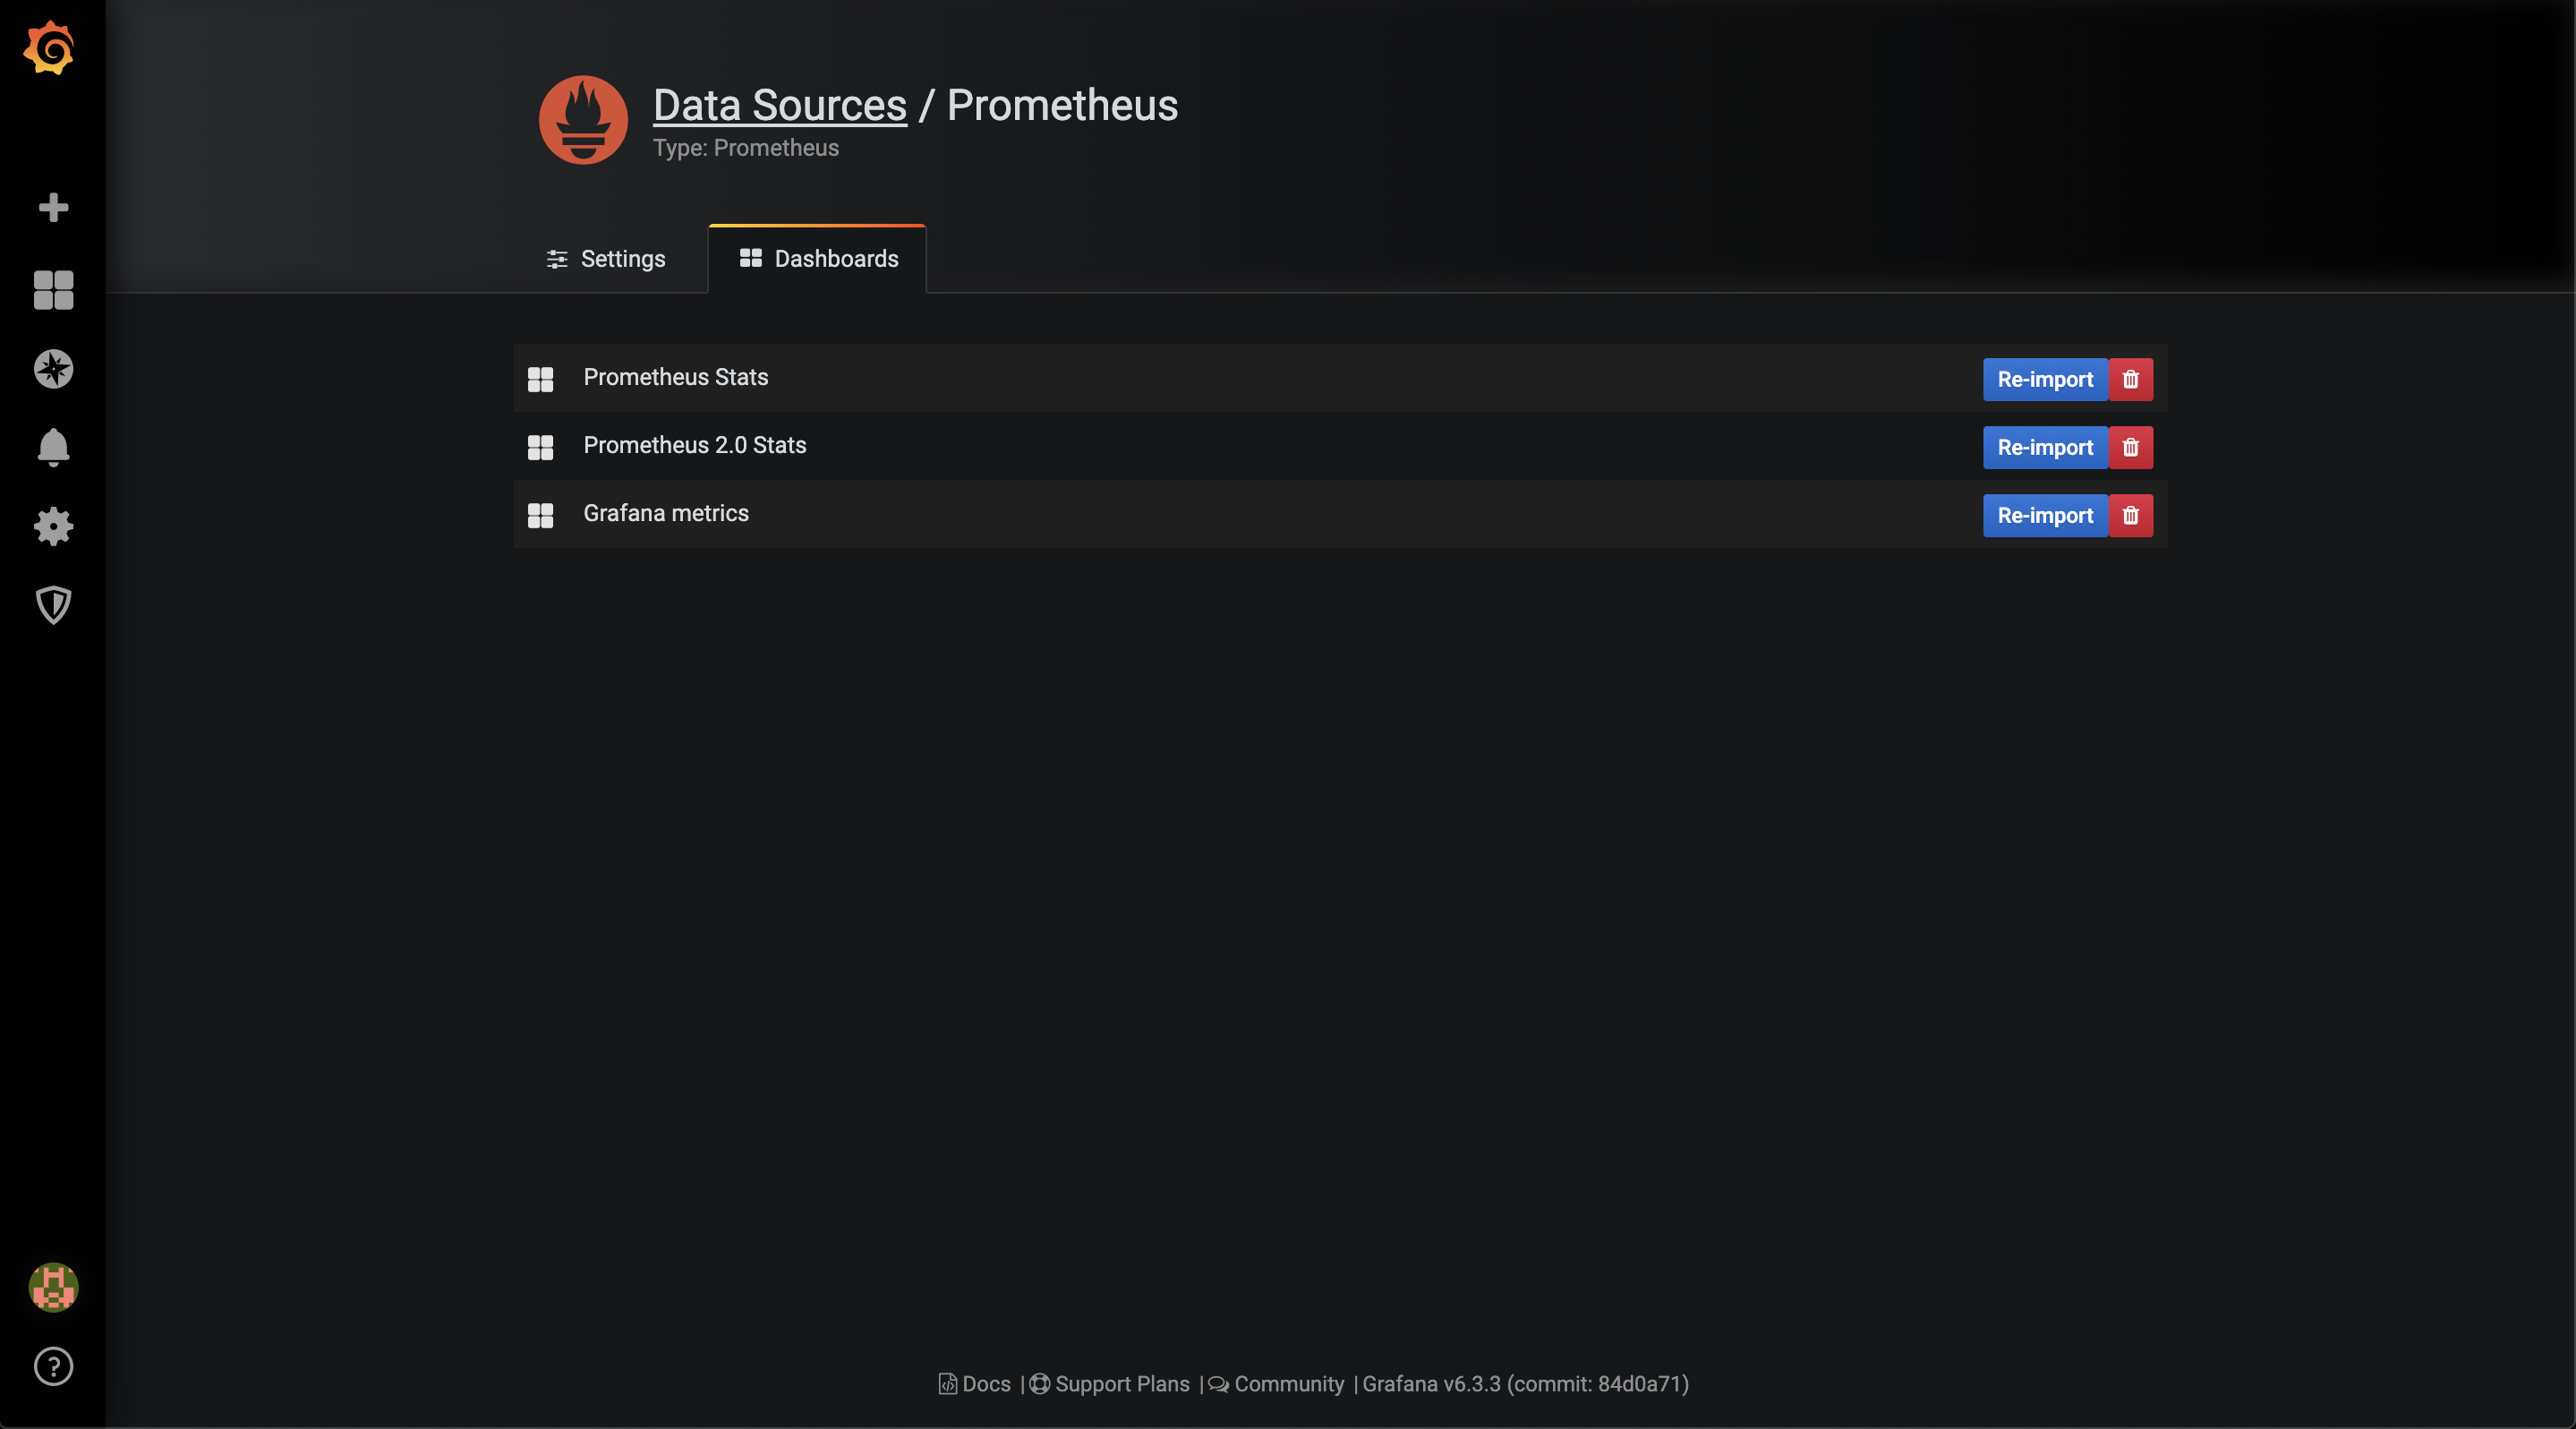Click the Prometheus 2.0 Stats grid icon
This screenshot has height=1429, width=2576.
[540, 447]
